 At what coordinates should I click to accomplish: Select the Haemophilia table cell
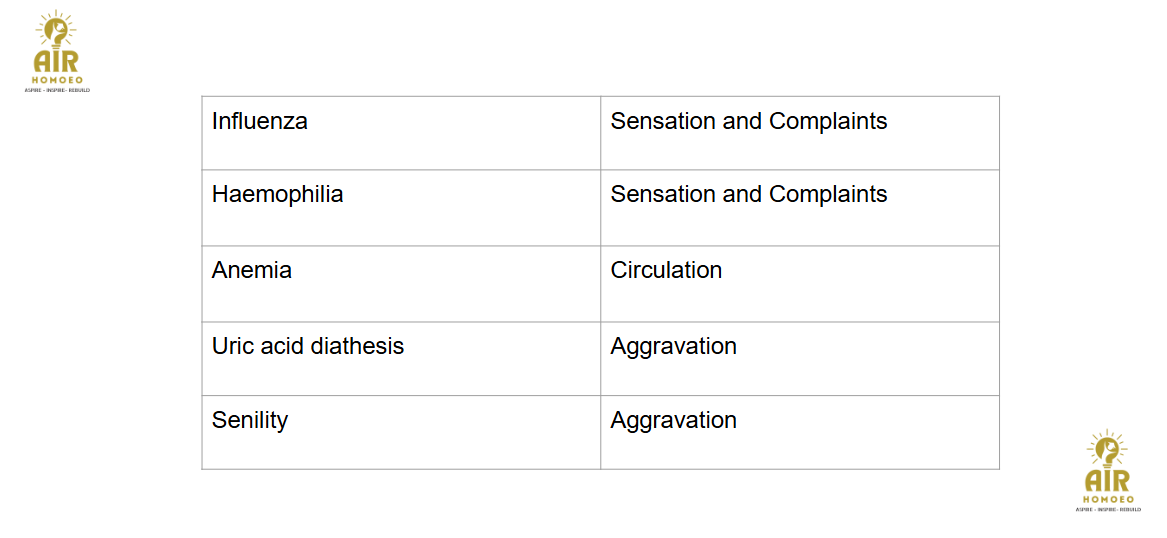tap(401, 208)
